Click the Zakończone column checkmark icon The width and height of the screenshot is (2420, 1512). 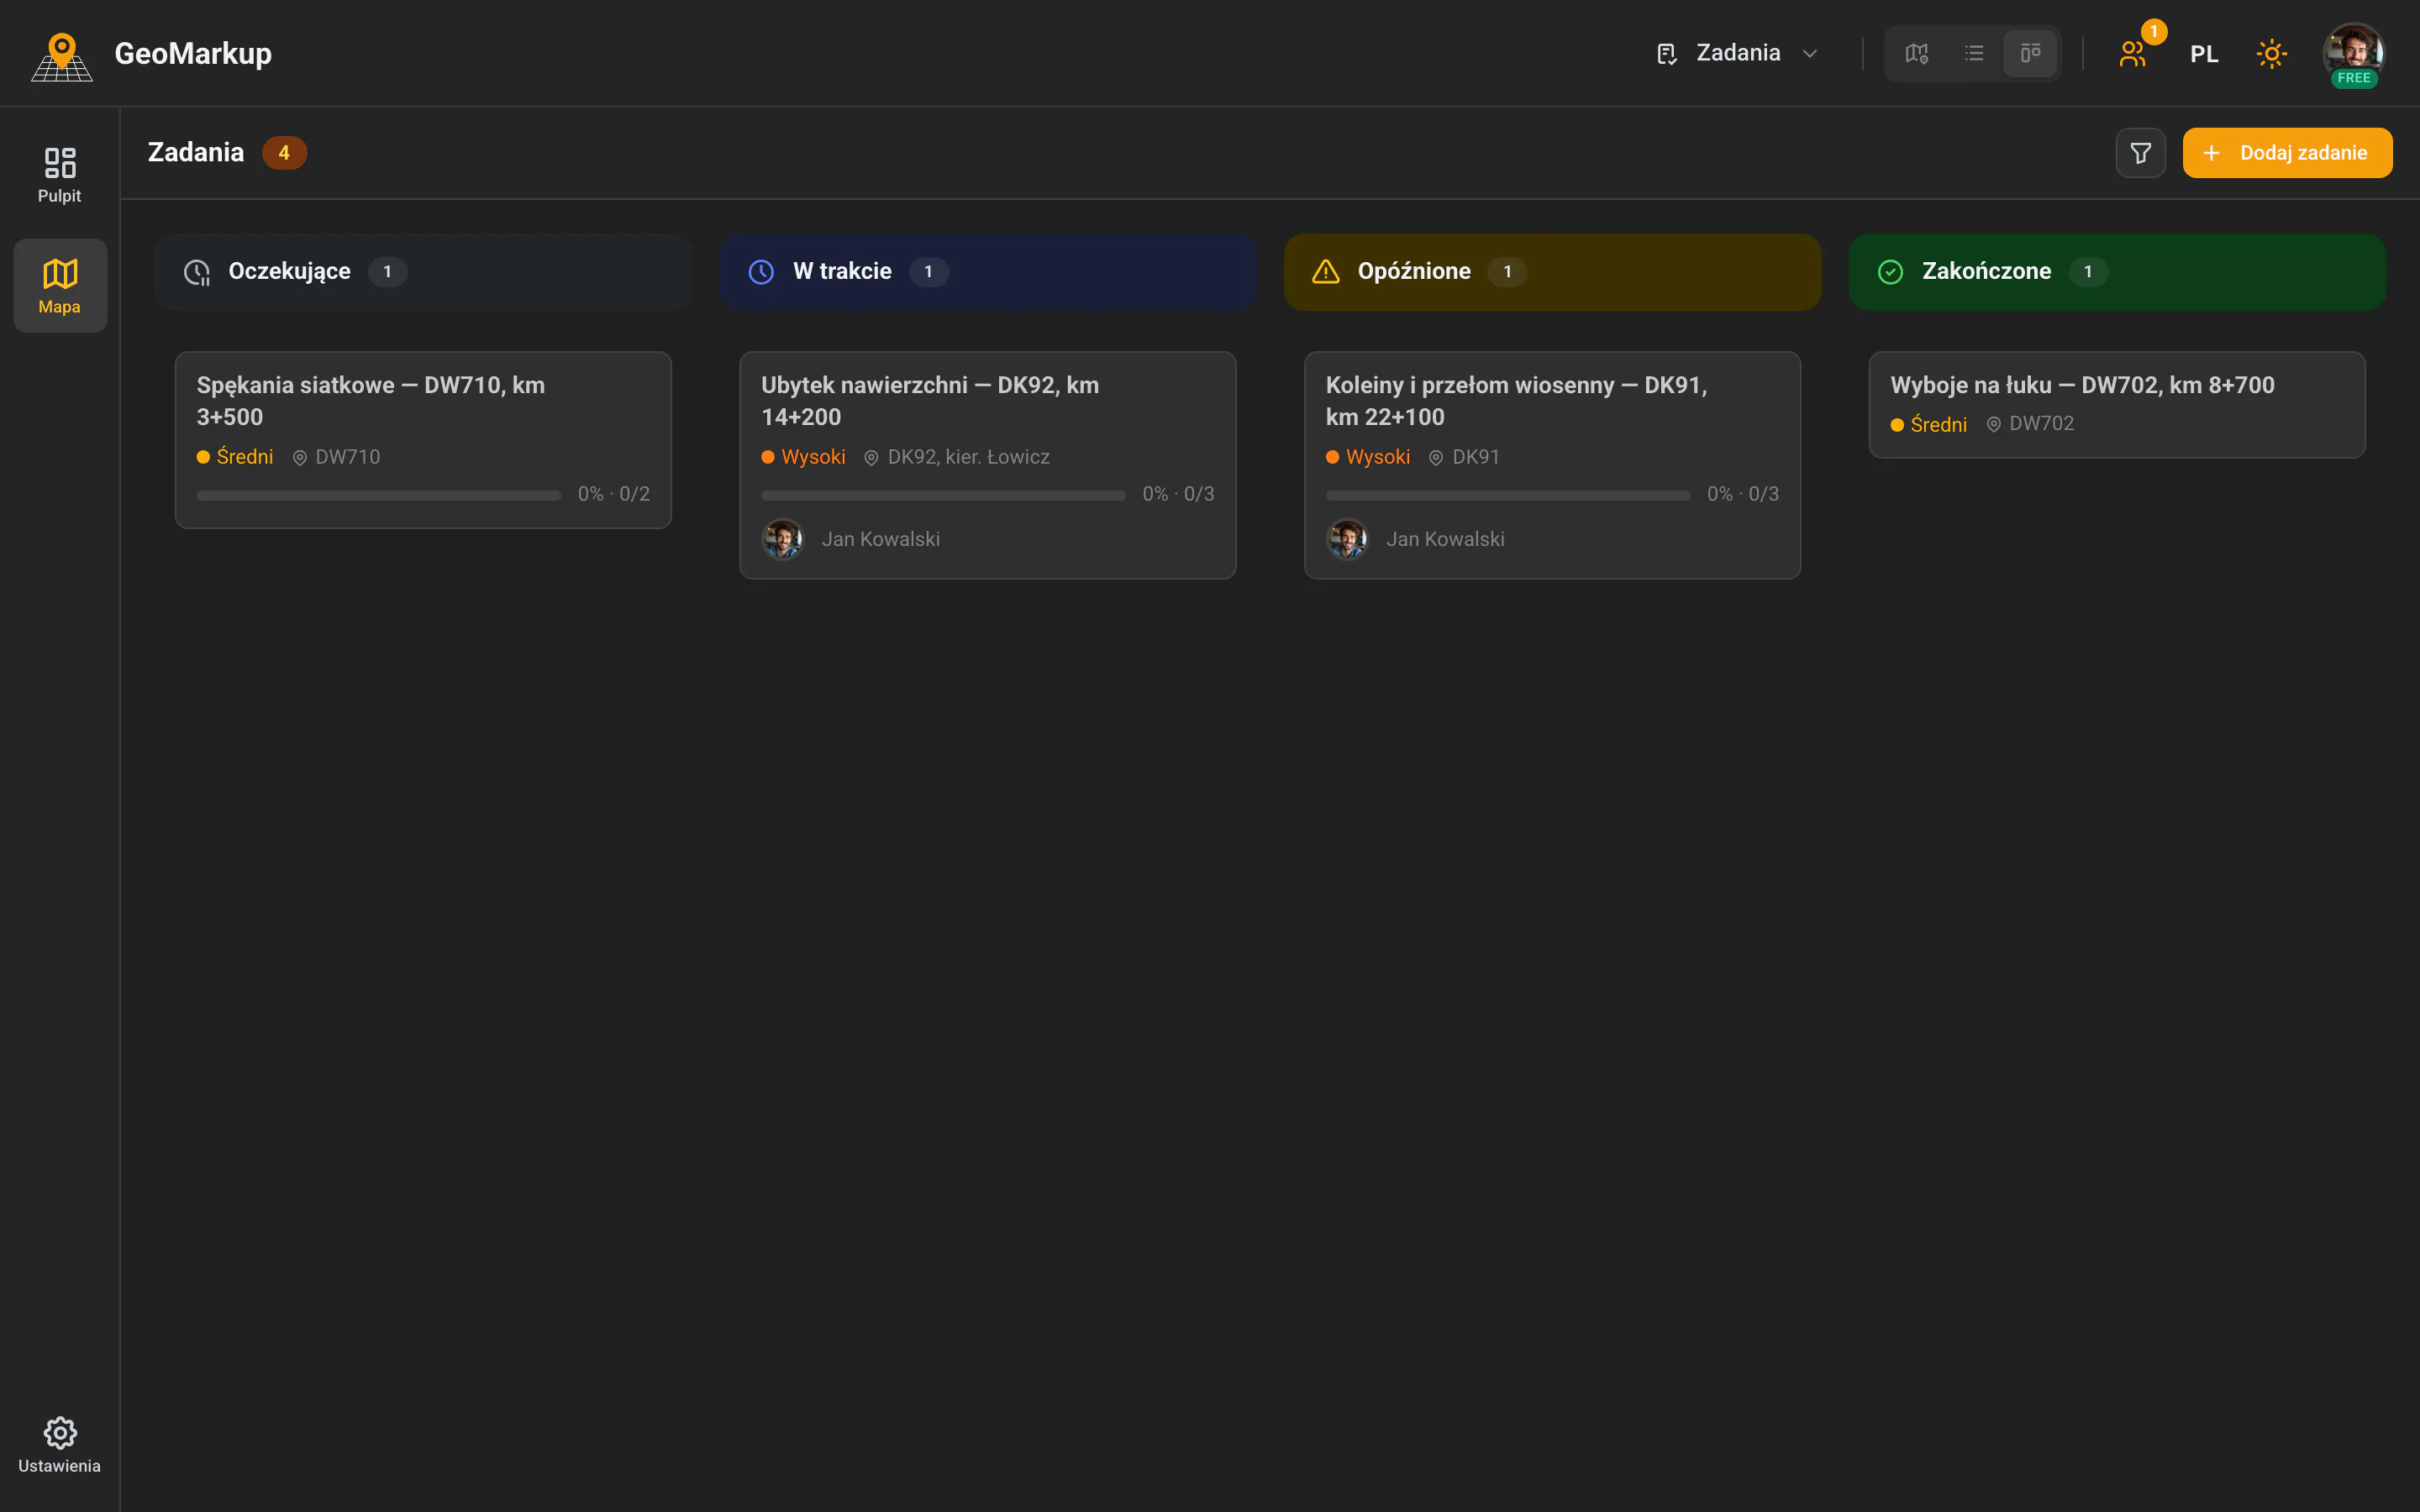click(1890, 272)
